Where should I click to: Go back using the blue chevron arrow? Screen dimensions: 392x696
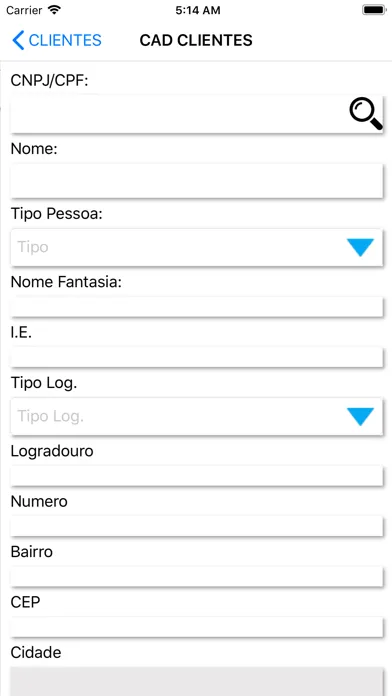[x=18, y=40]
